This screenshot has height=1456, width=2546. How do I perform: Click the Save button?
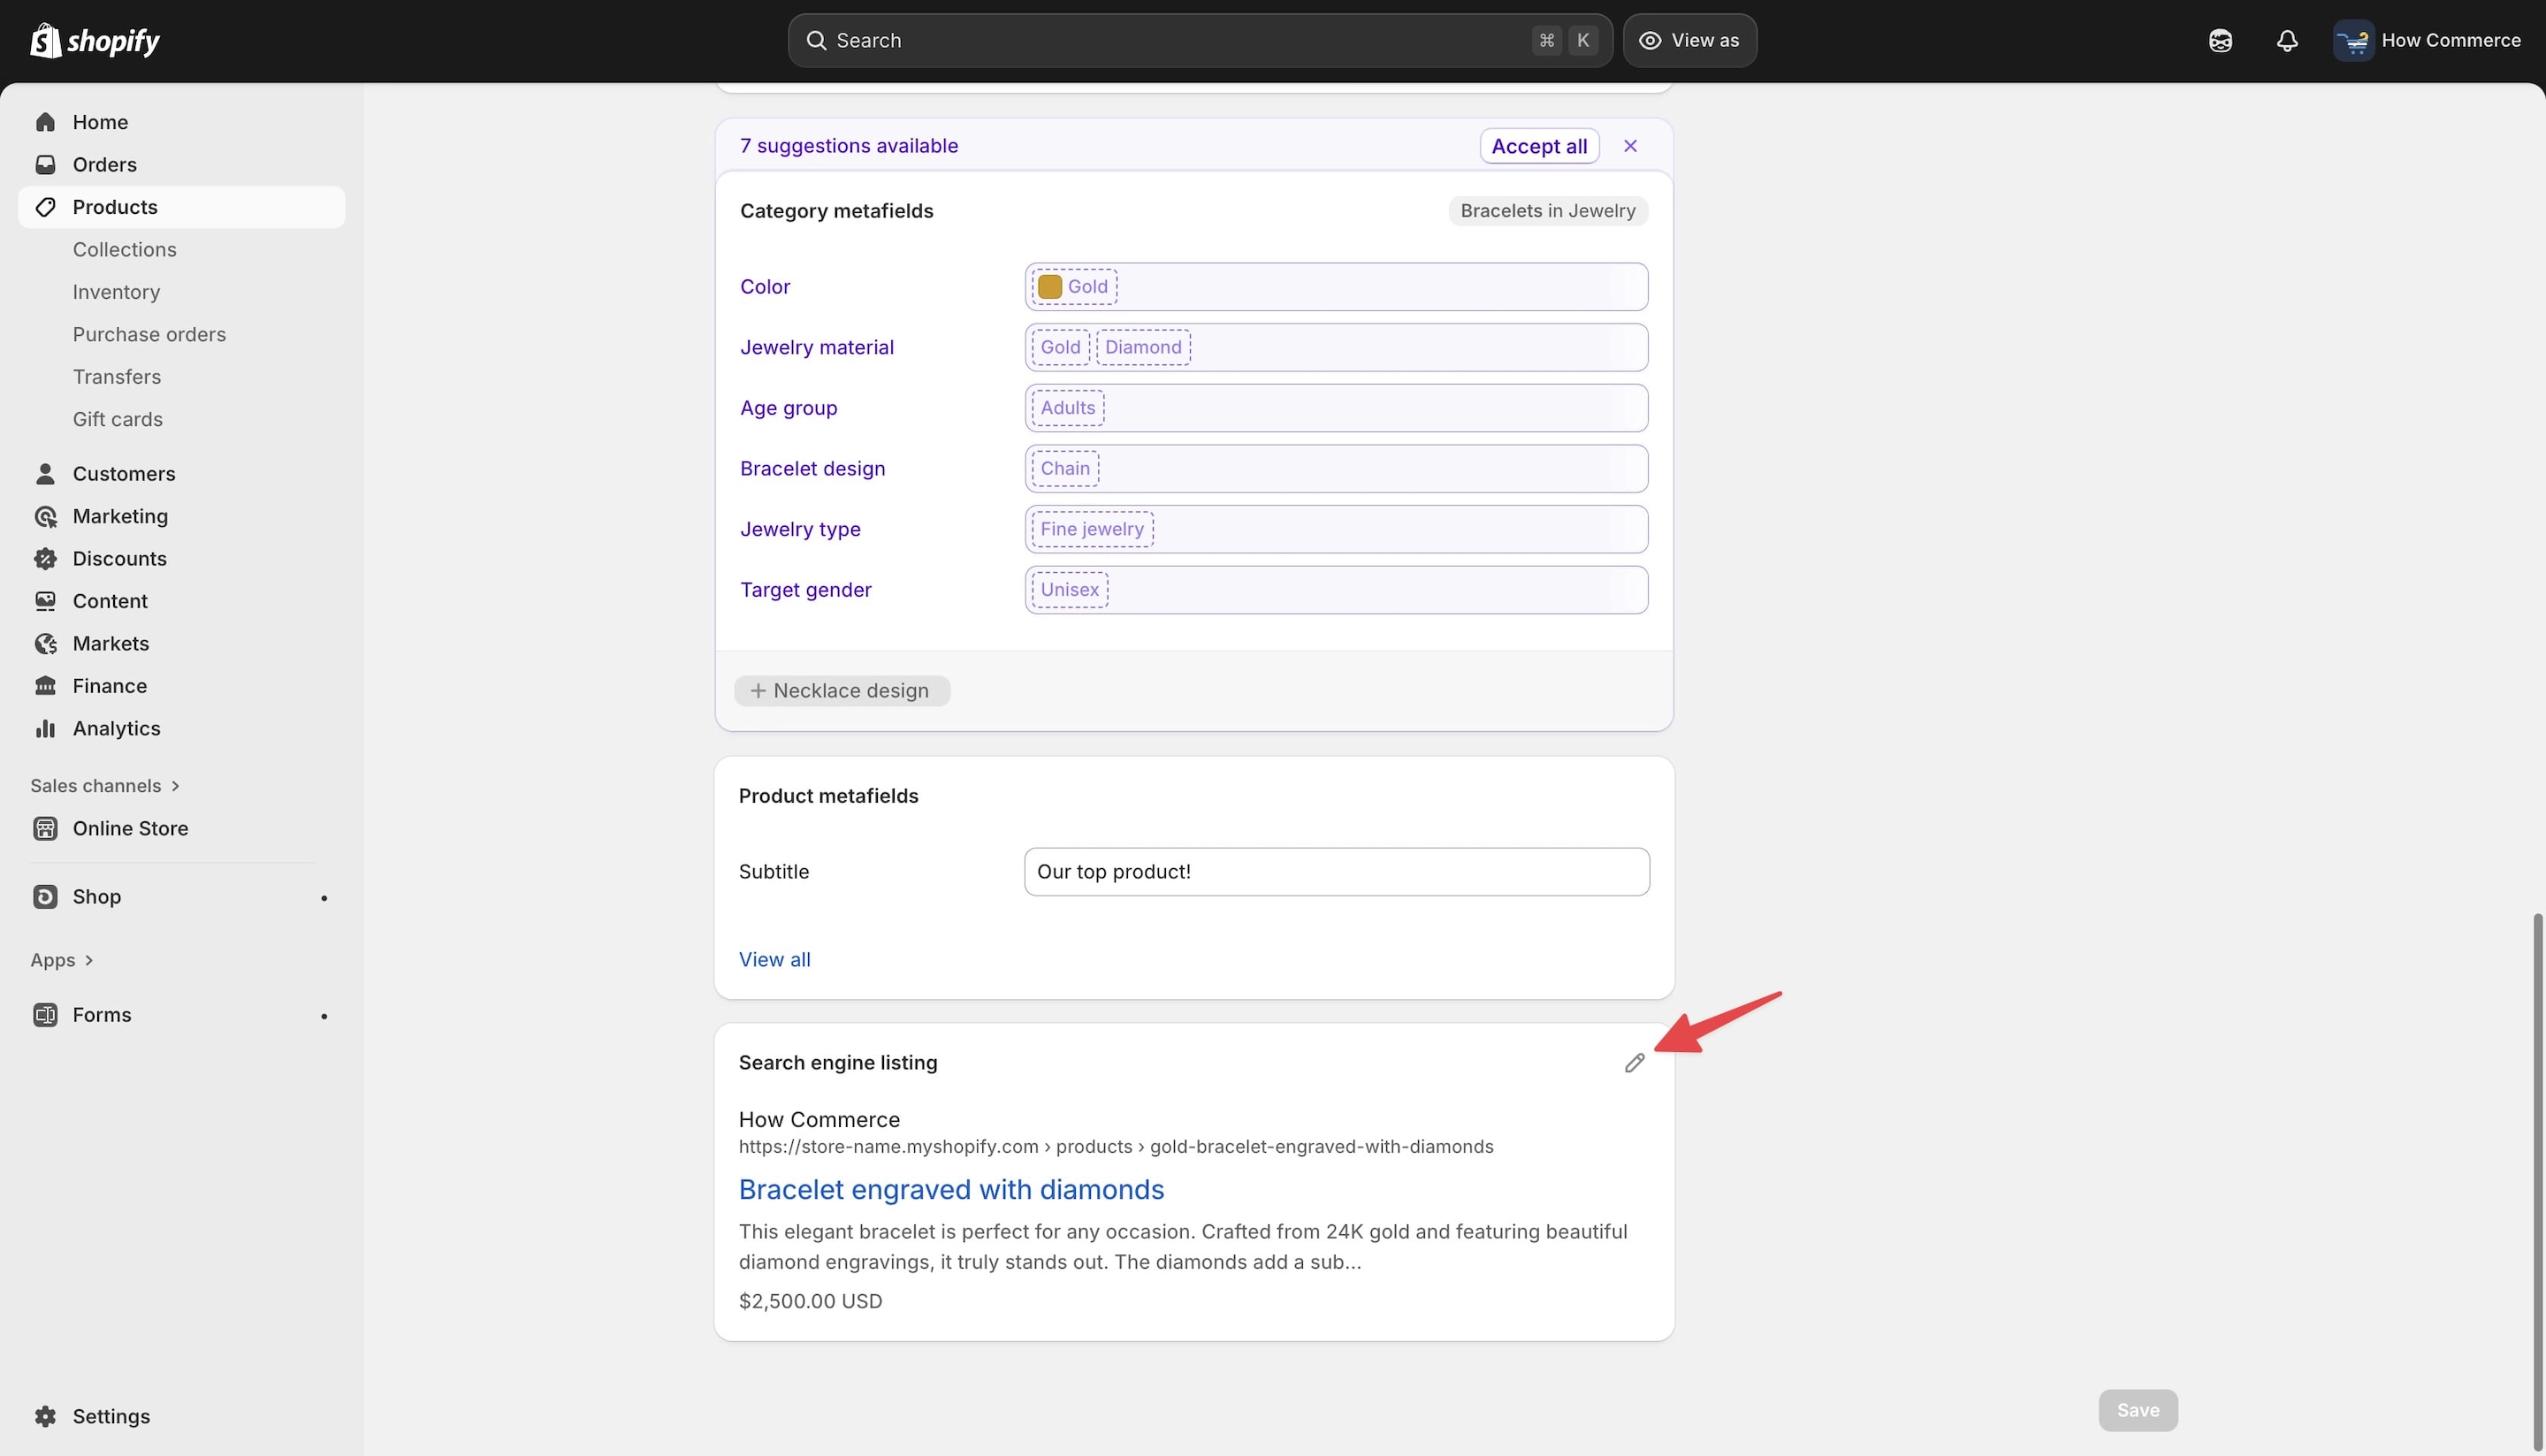coord(2137,1410)
